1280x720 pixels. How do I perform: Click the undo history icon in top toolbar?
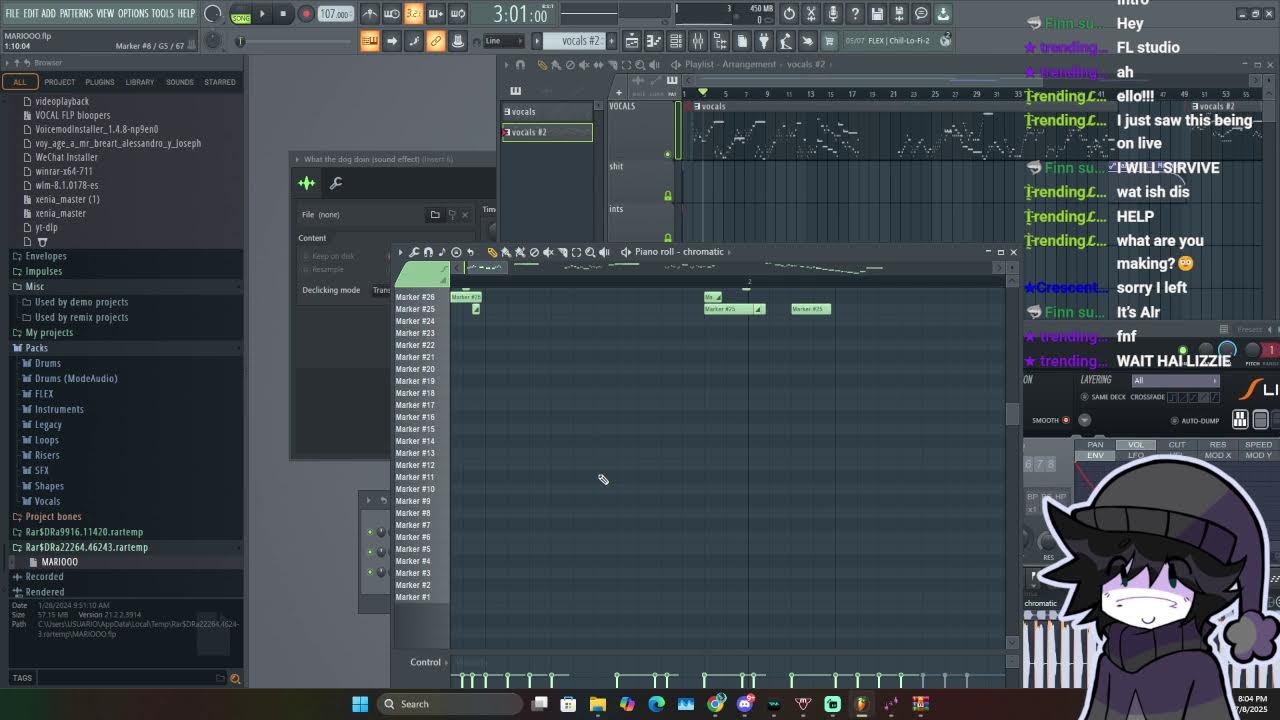pyautogui.click(x=789, y=14)
